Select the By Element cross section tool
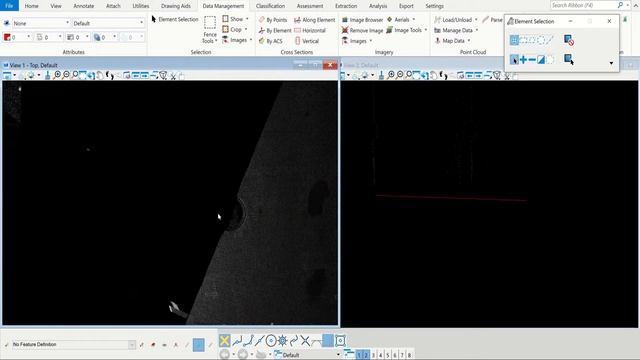This screenshot has height=360, width=640. click(x=275, y=30)
